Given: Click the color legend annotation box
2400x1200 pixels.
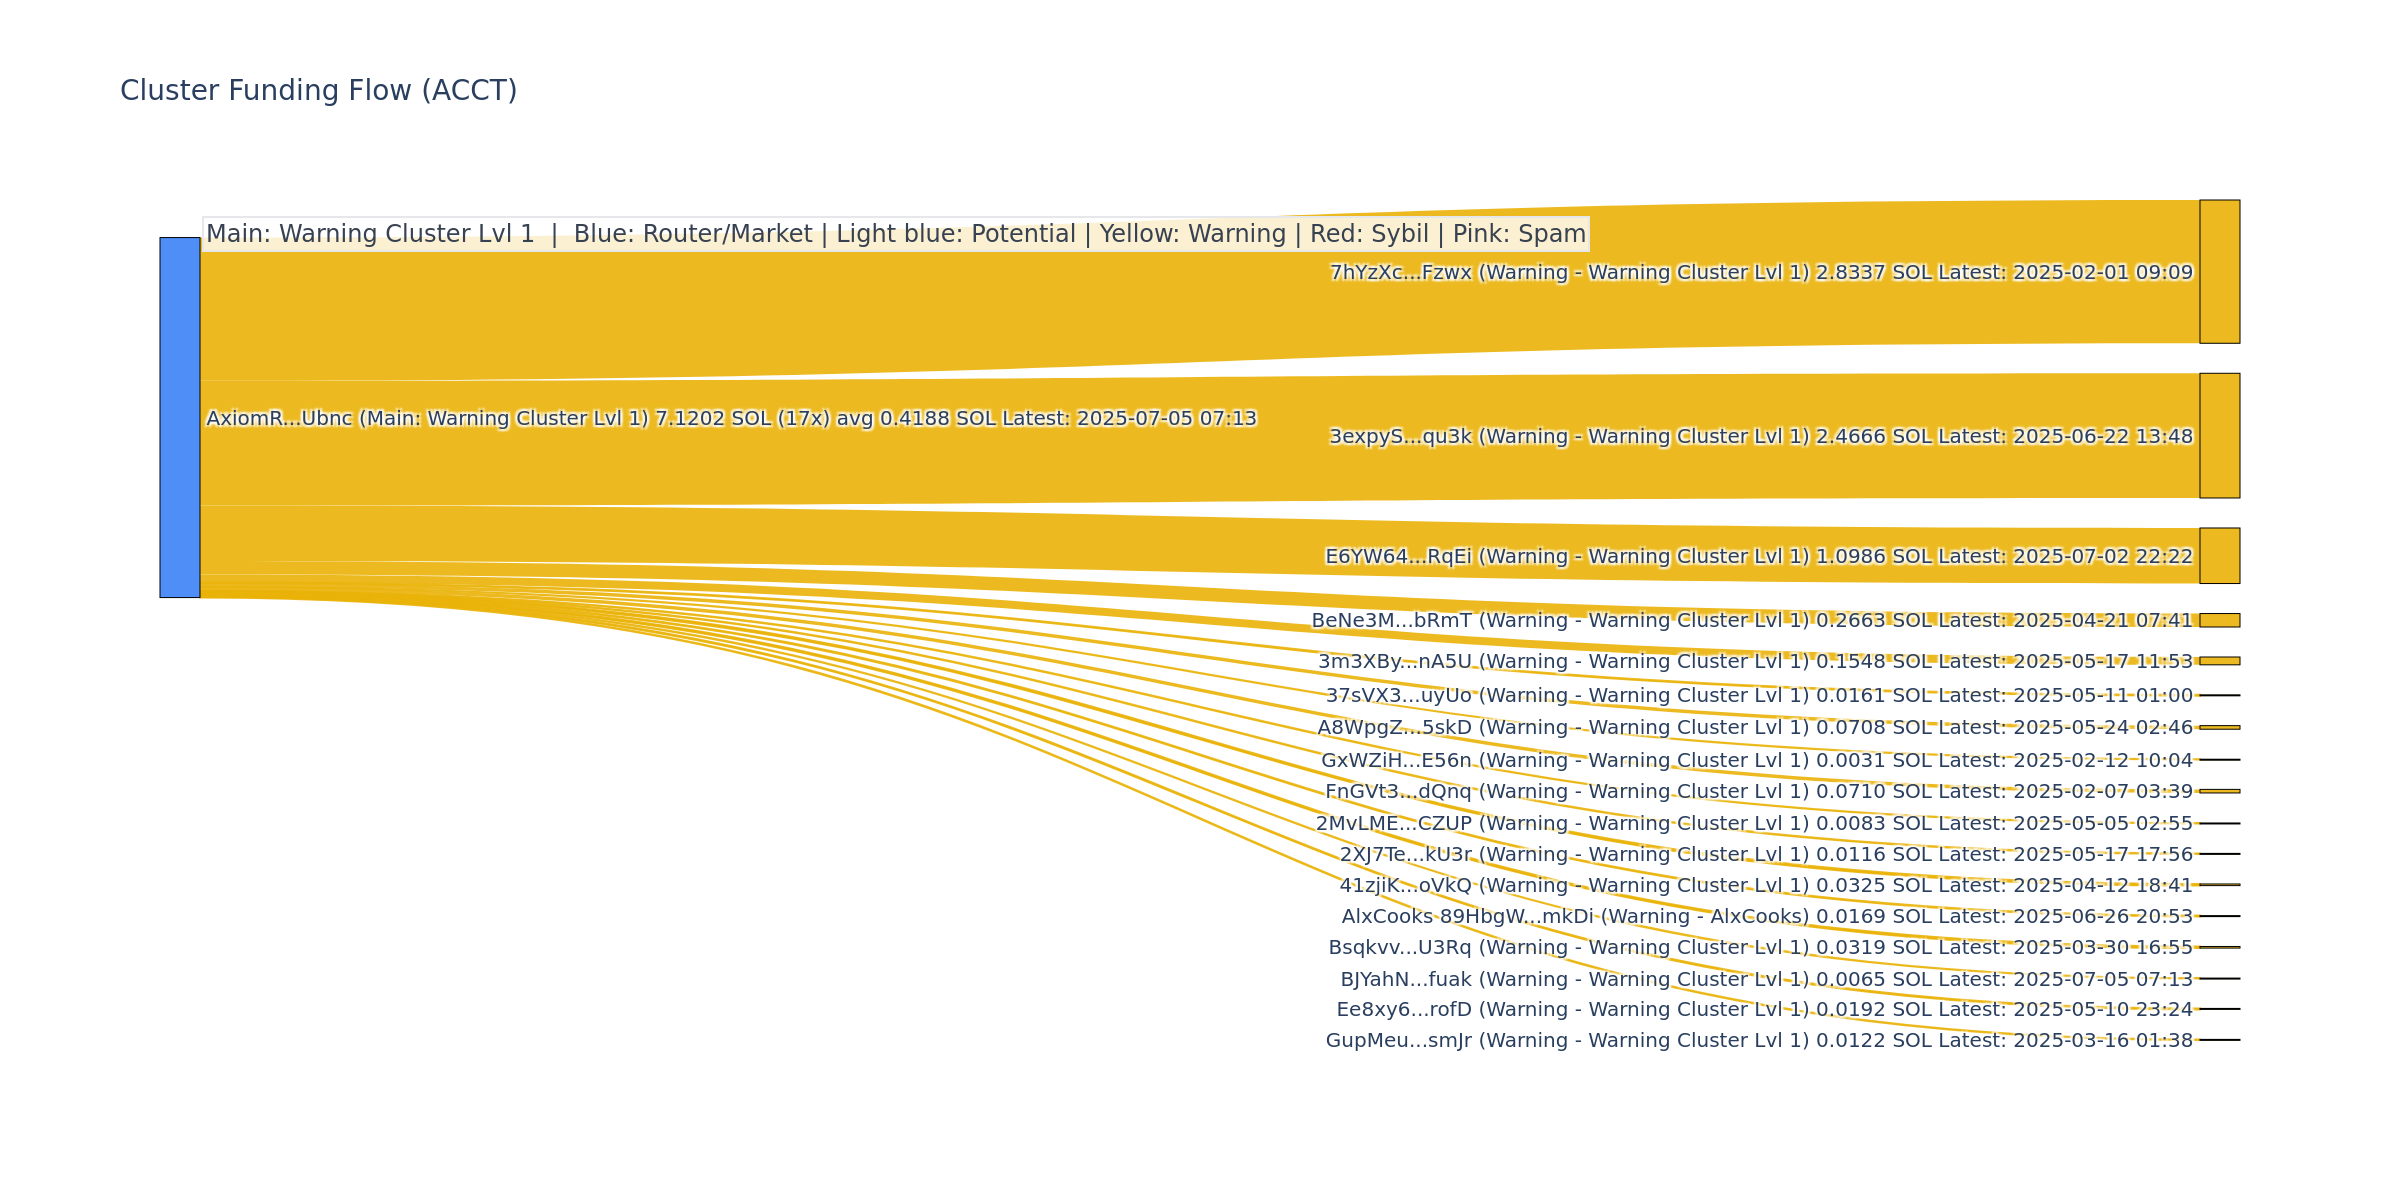Looking at the screenshot, I should click(x=895, y=234).
